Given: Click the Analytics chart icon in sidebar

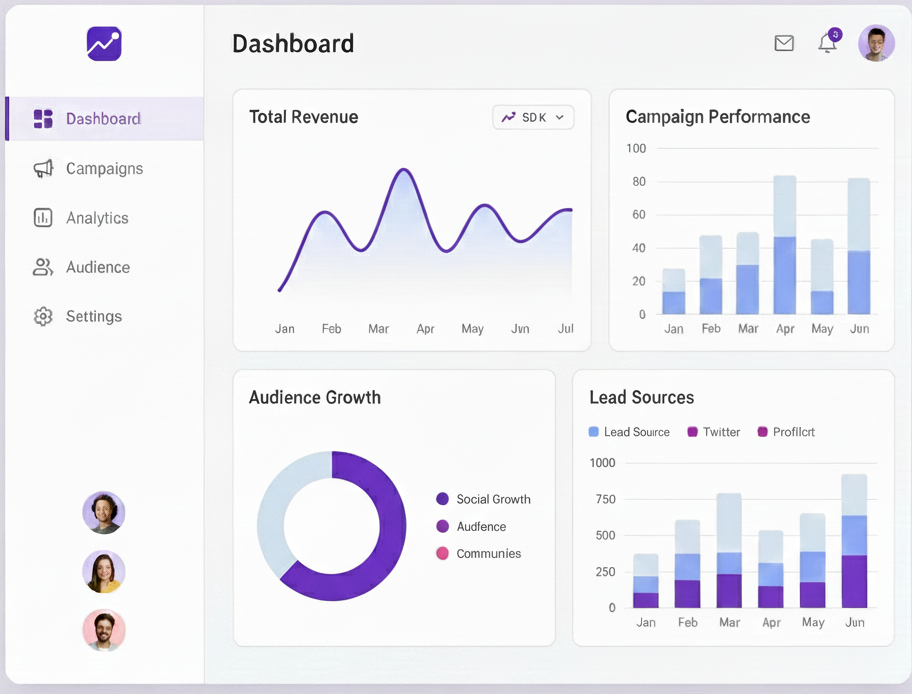Looking at the screenshot, I should point(43,218).
